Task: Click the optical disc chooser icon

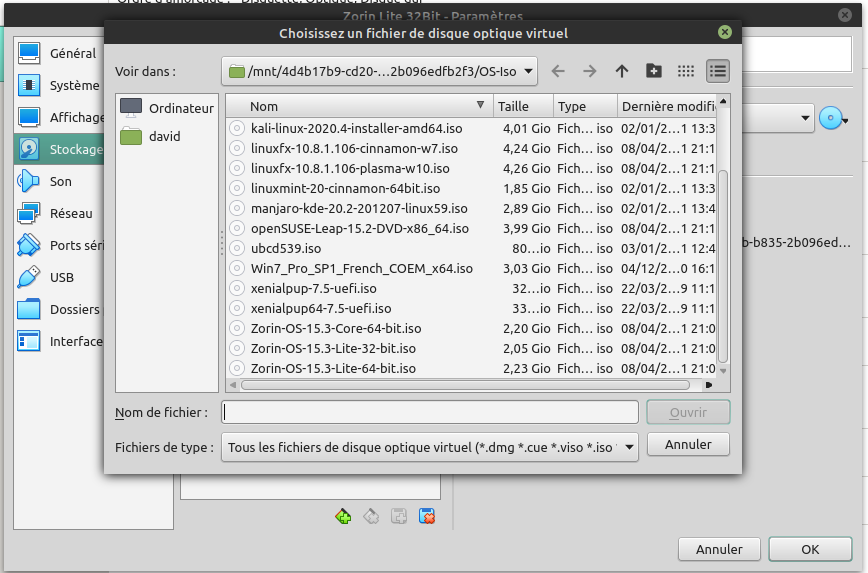Action: 832,119
